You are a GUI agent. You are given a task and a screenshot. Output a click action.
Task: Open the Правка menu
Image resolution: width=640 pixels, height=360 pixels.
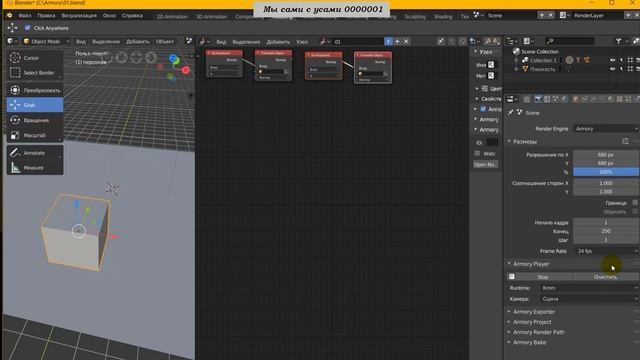pos(46,16)
